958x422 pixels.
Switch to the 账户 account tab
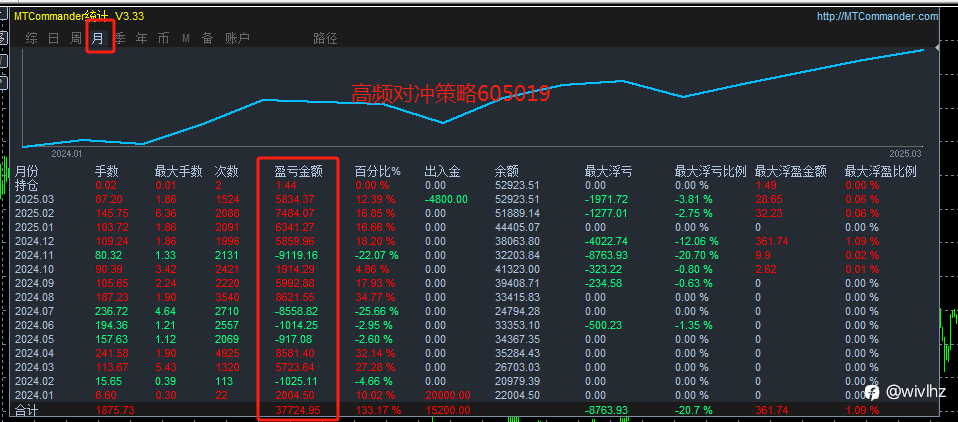(238, 38)
